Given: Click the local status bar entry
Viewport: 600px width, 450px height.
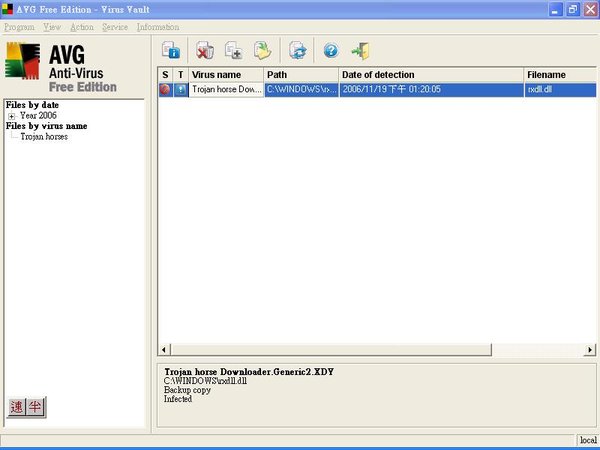Looking at the screenshot, I should (x=588, y=440).
